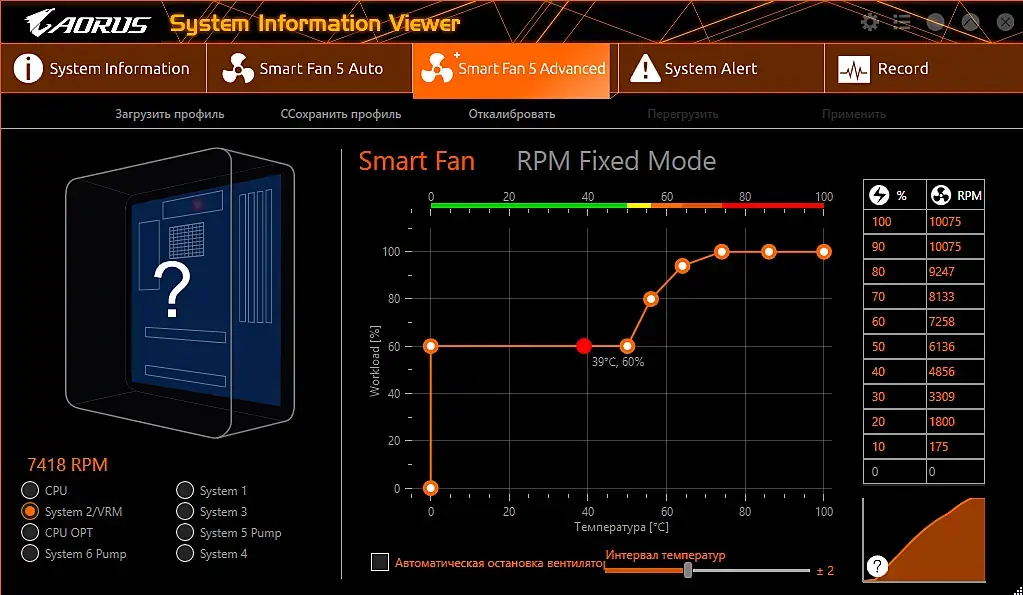The image size is (1023, 595).
Task: Select Smart Fan mode heading
Action: (x=417, y=161)
